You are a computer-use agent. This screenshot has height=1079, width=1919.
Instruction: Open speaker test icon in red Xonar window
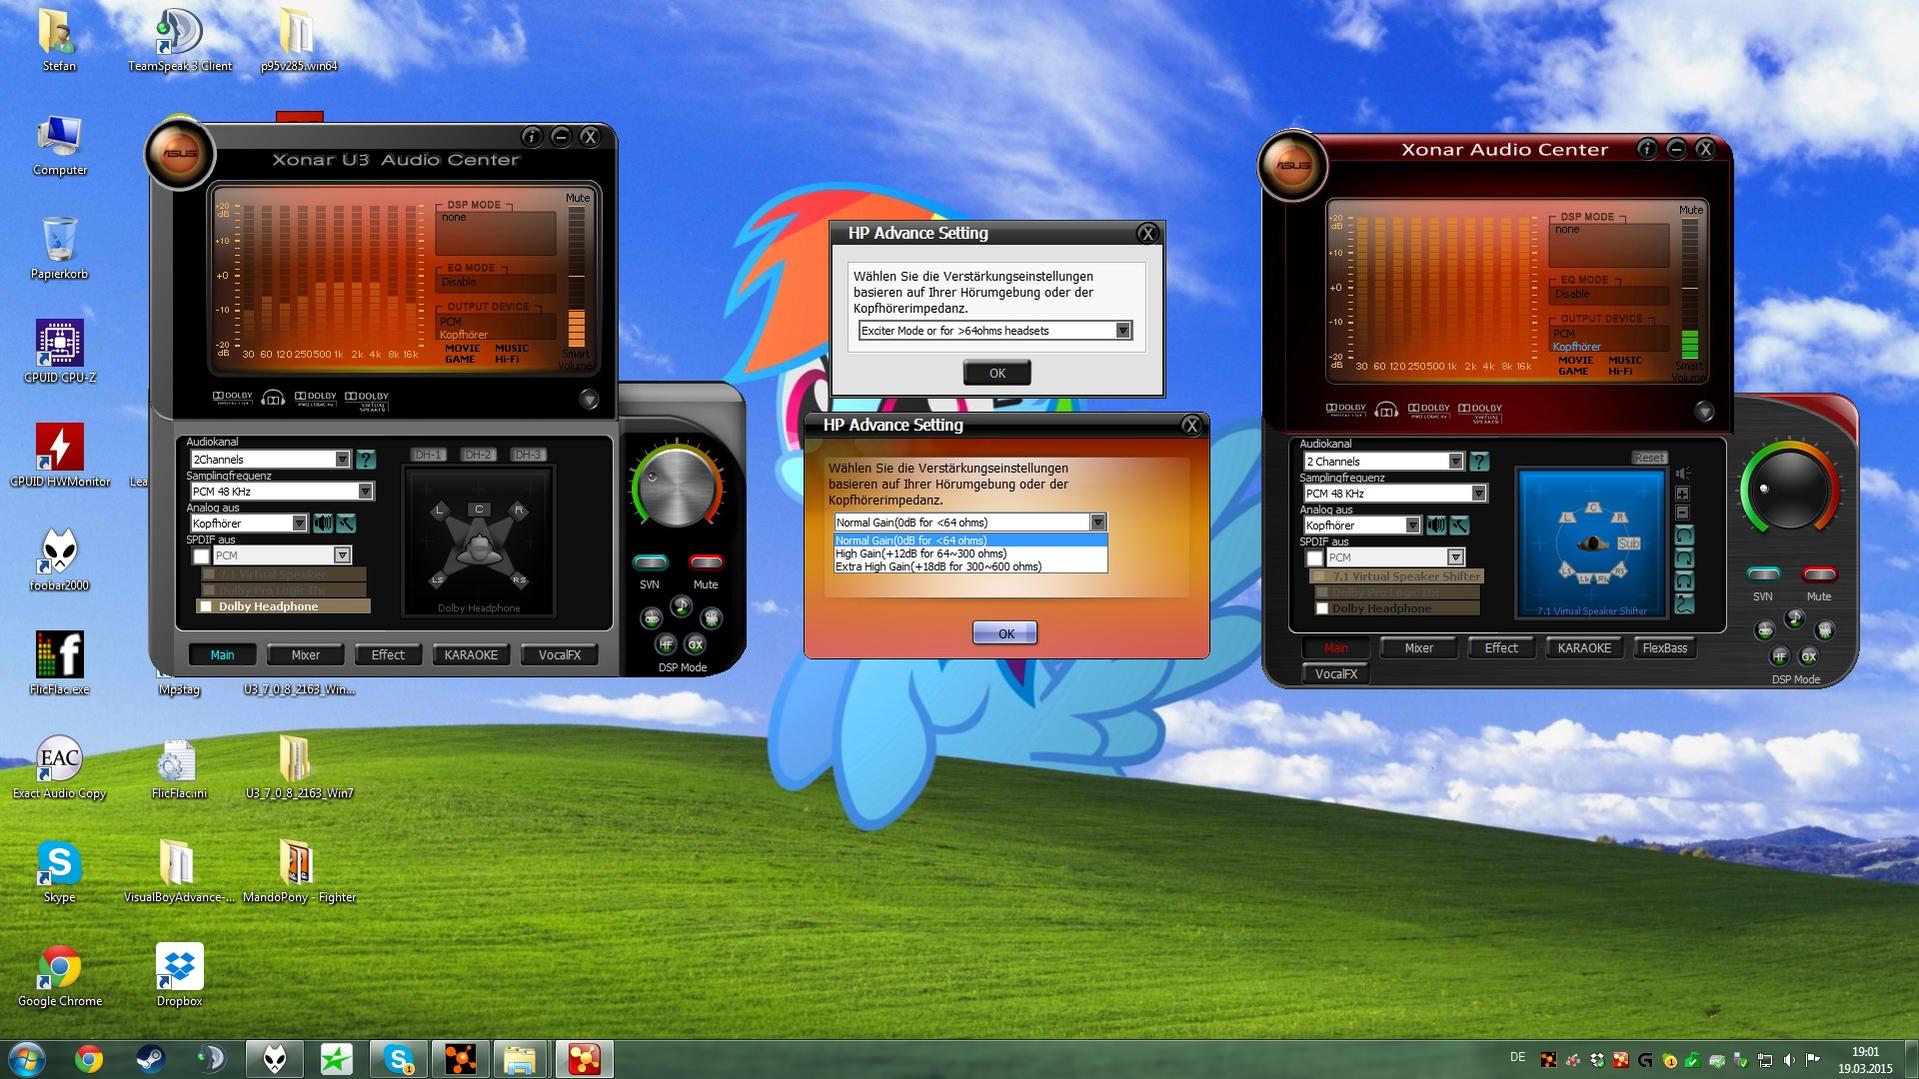tap(1436, 525)
